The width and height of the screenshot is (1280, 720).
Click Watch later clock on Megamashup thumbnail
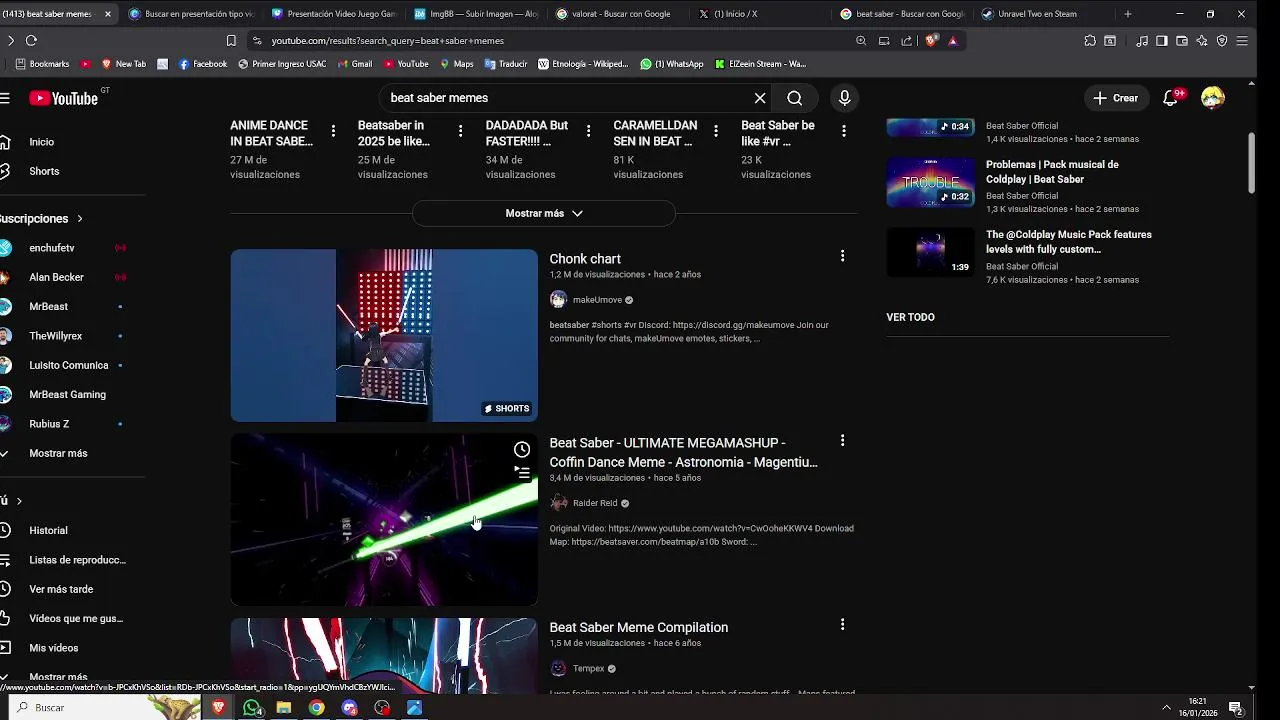[x=522, y=450]
